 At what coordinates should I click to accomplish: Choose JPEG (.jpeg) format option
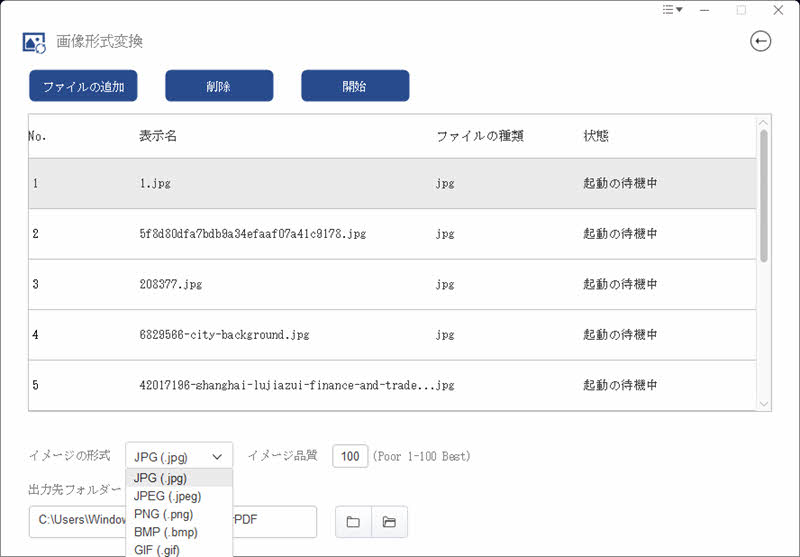pyautogui.click(x=179, y=496)
